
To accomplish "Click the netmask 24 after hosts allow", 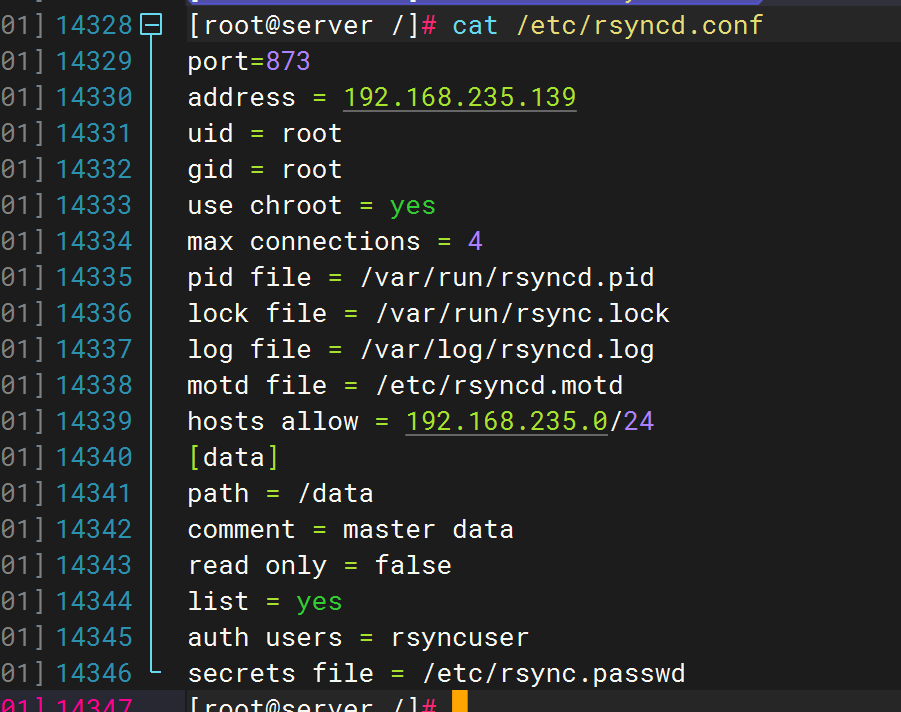I will click(x=639, y=421).
